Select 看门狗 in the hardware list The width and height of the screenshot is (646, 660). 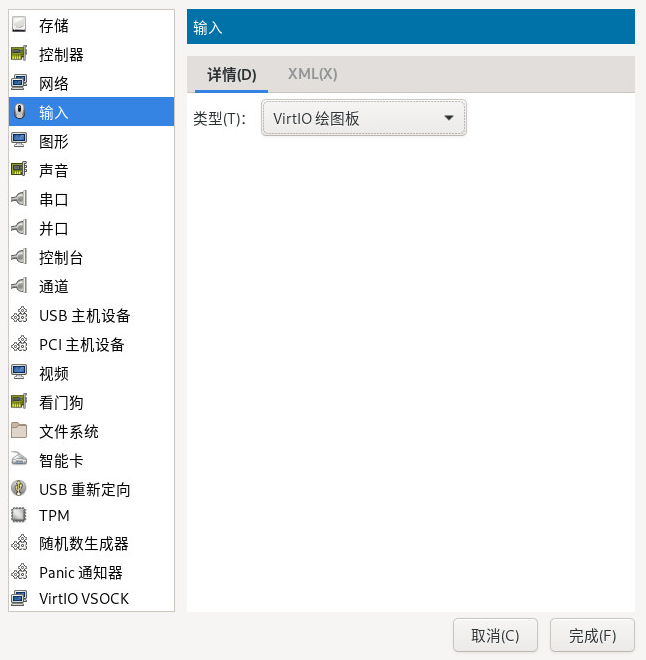tap(61, 402)
